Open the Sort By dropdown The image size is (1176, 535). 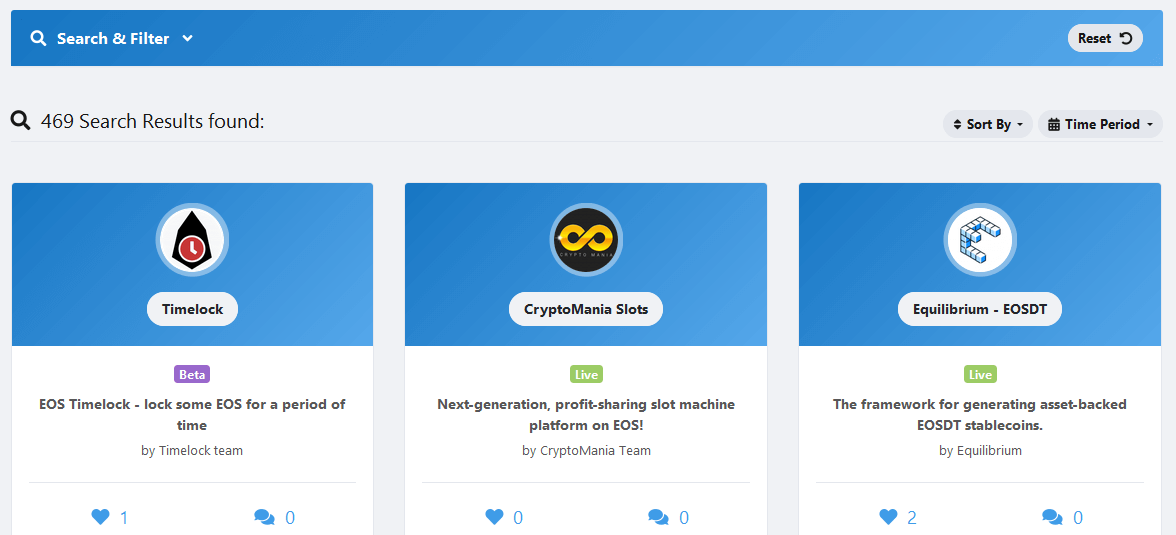coord(987,124)
